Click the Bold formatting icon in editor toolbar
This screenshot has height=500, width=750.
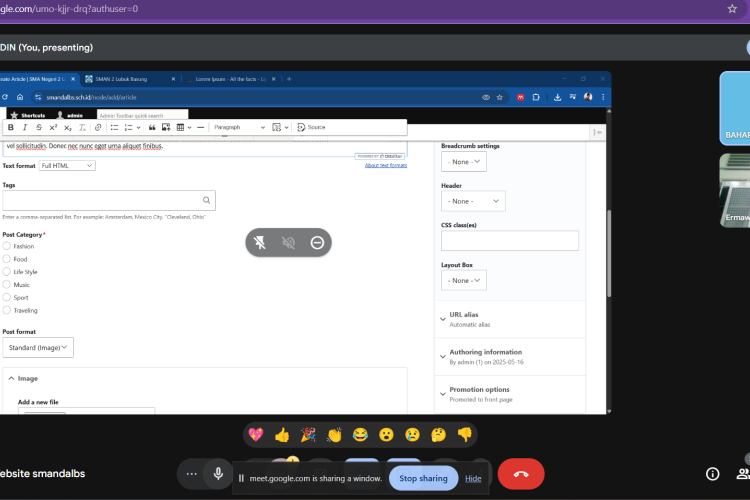tap(11, 128)
